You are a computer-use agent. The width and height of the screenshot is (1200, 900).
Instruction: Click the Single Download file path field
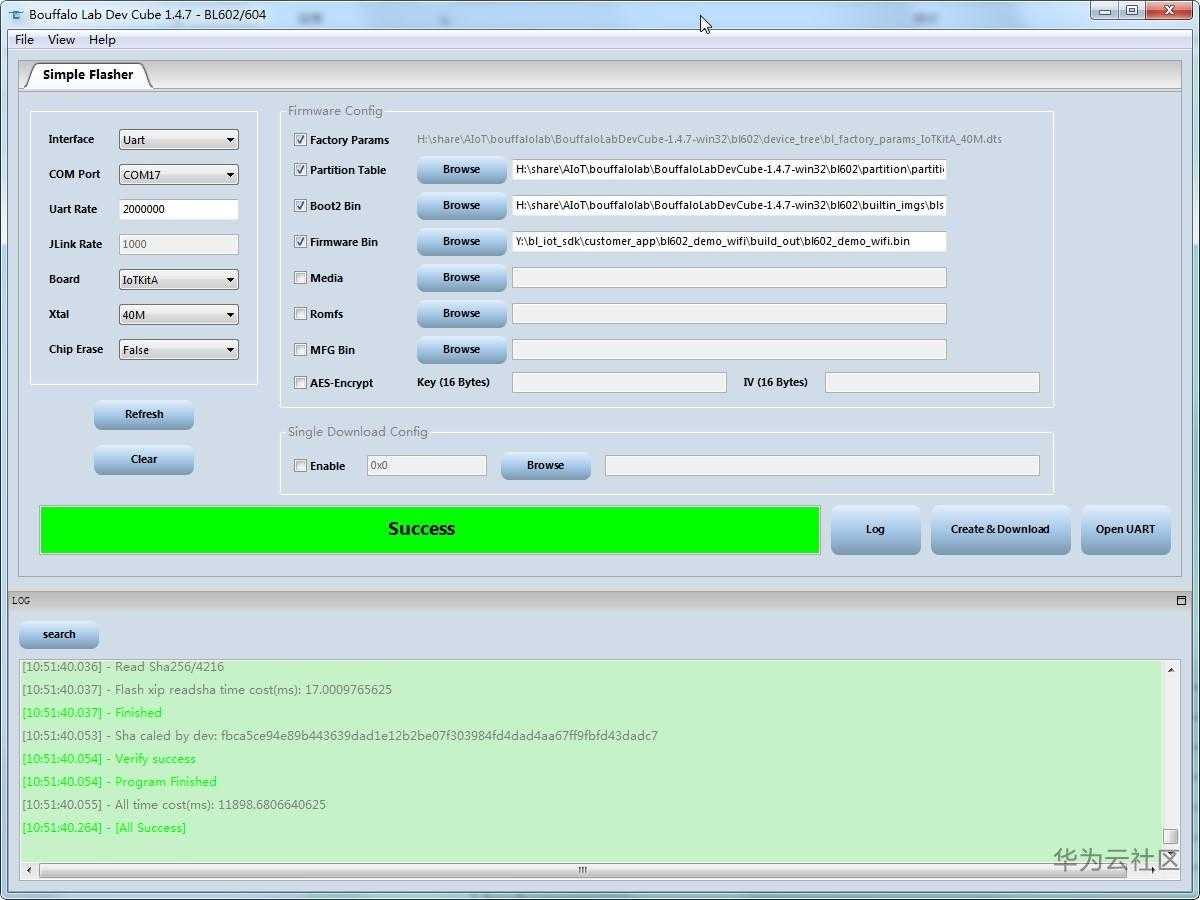(x=822, y=466)
